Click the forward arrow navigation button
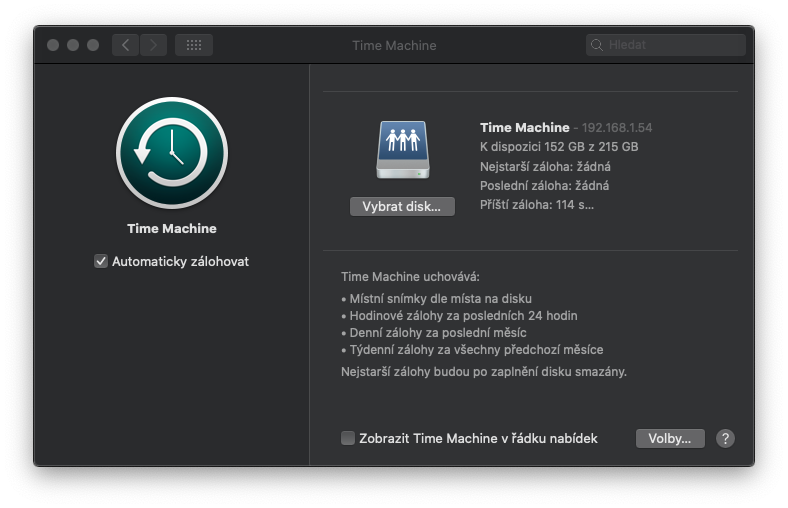 coord(153,45)
